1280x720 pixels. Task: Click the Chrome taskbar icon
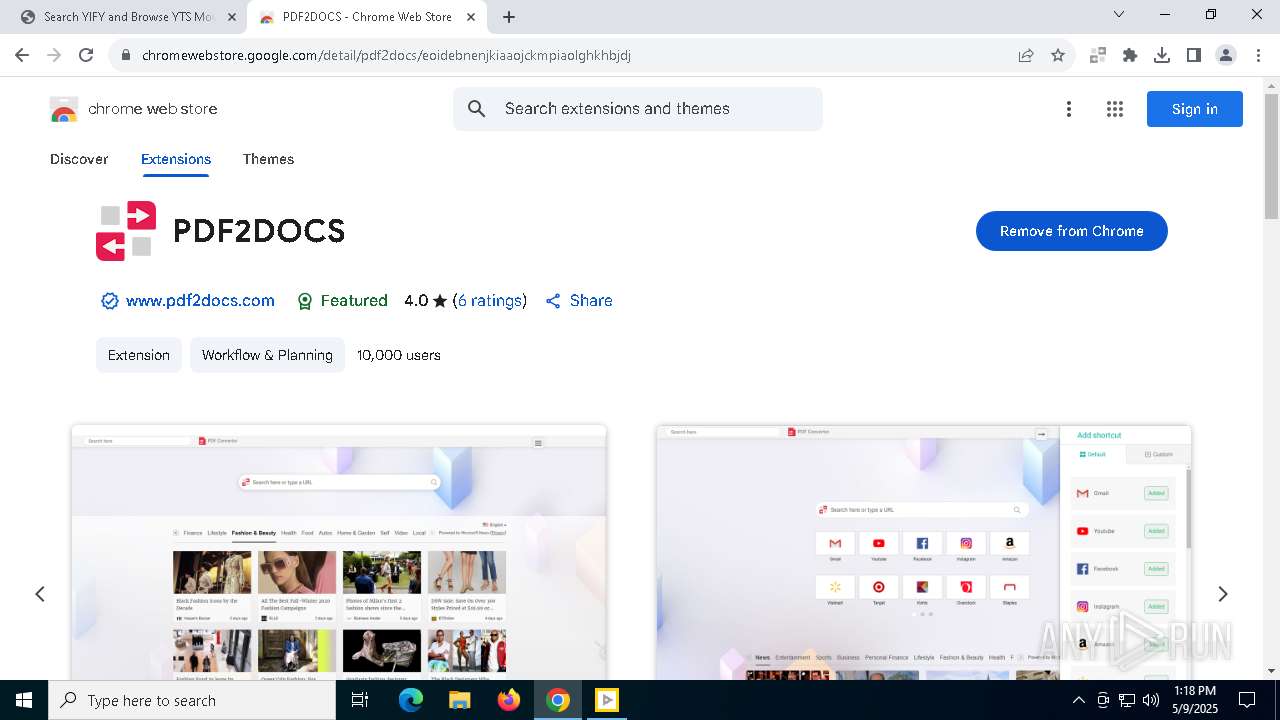coord(558,700)
